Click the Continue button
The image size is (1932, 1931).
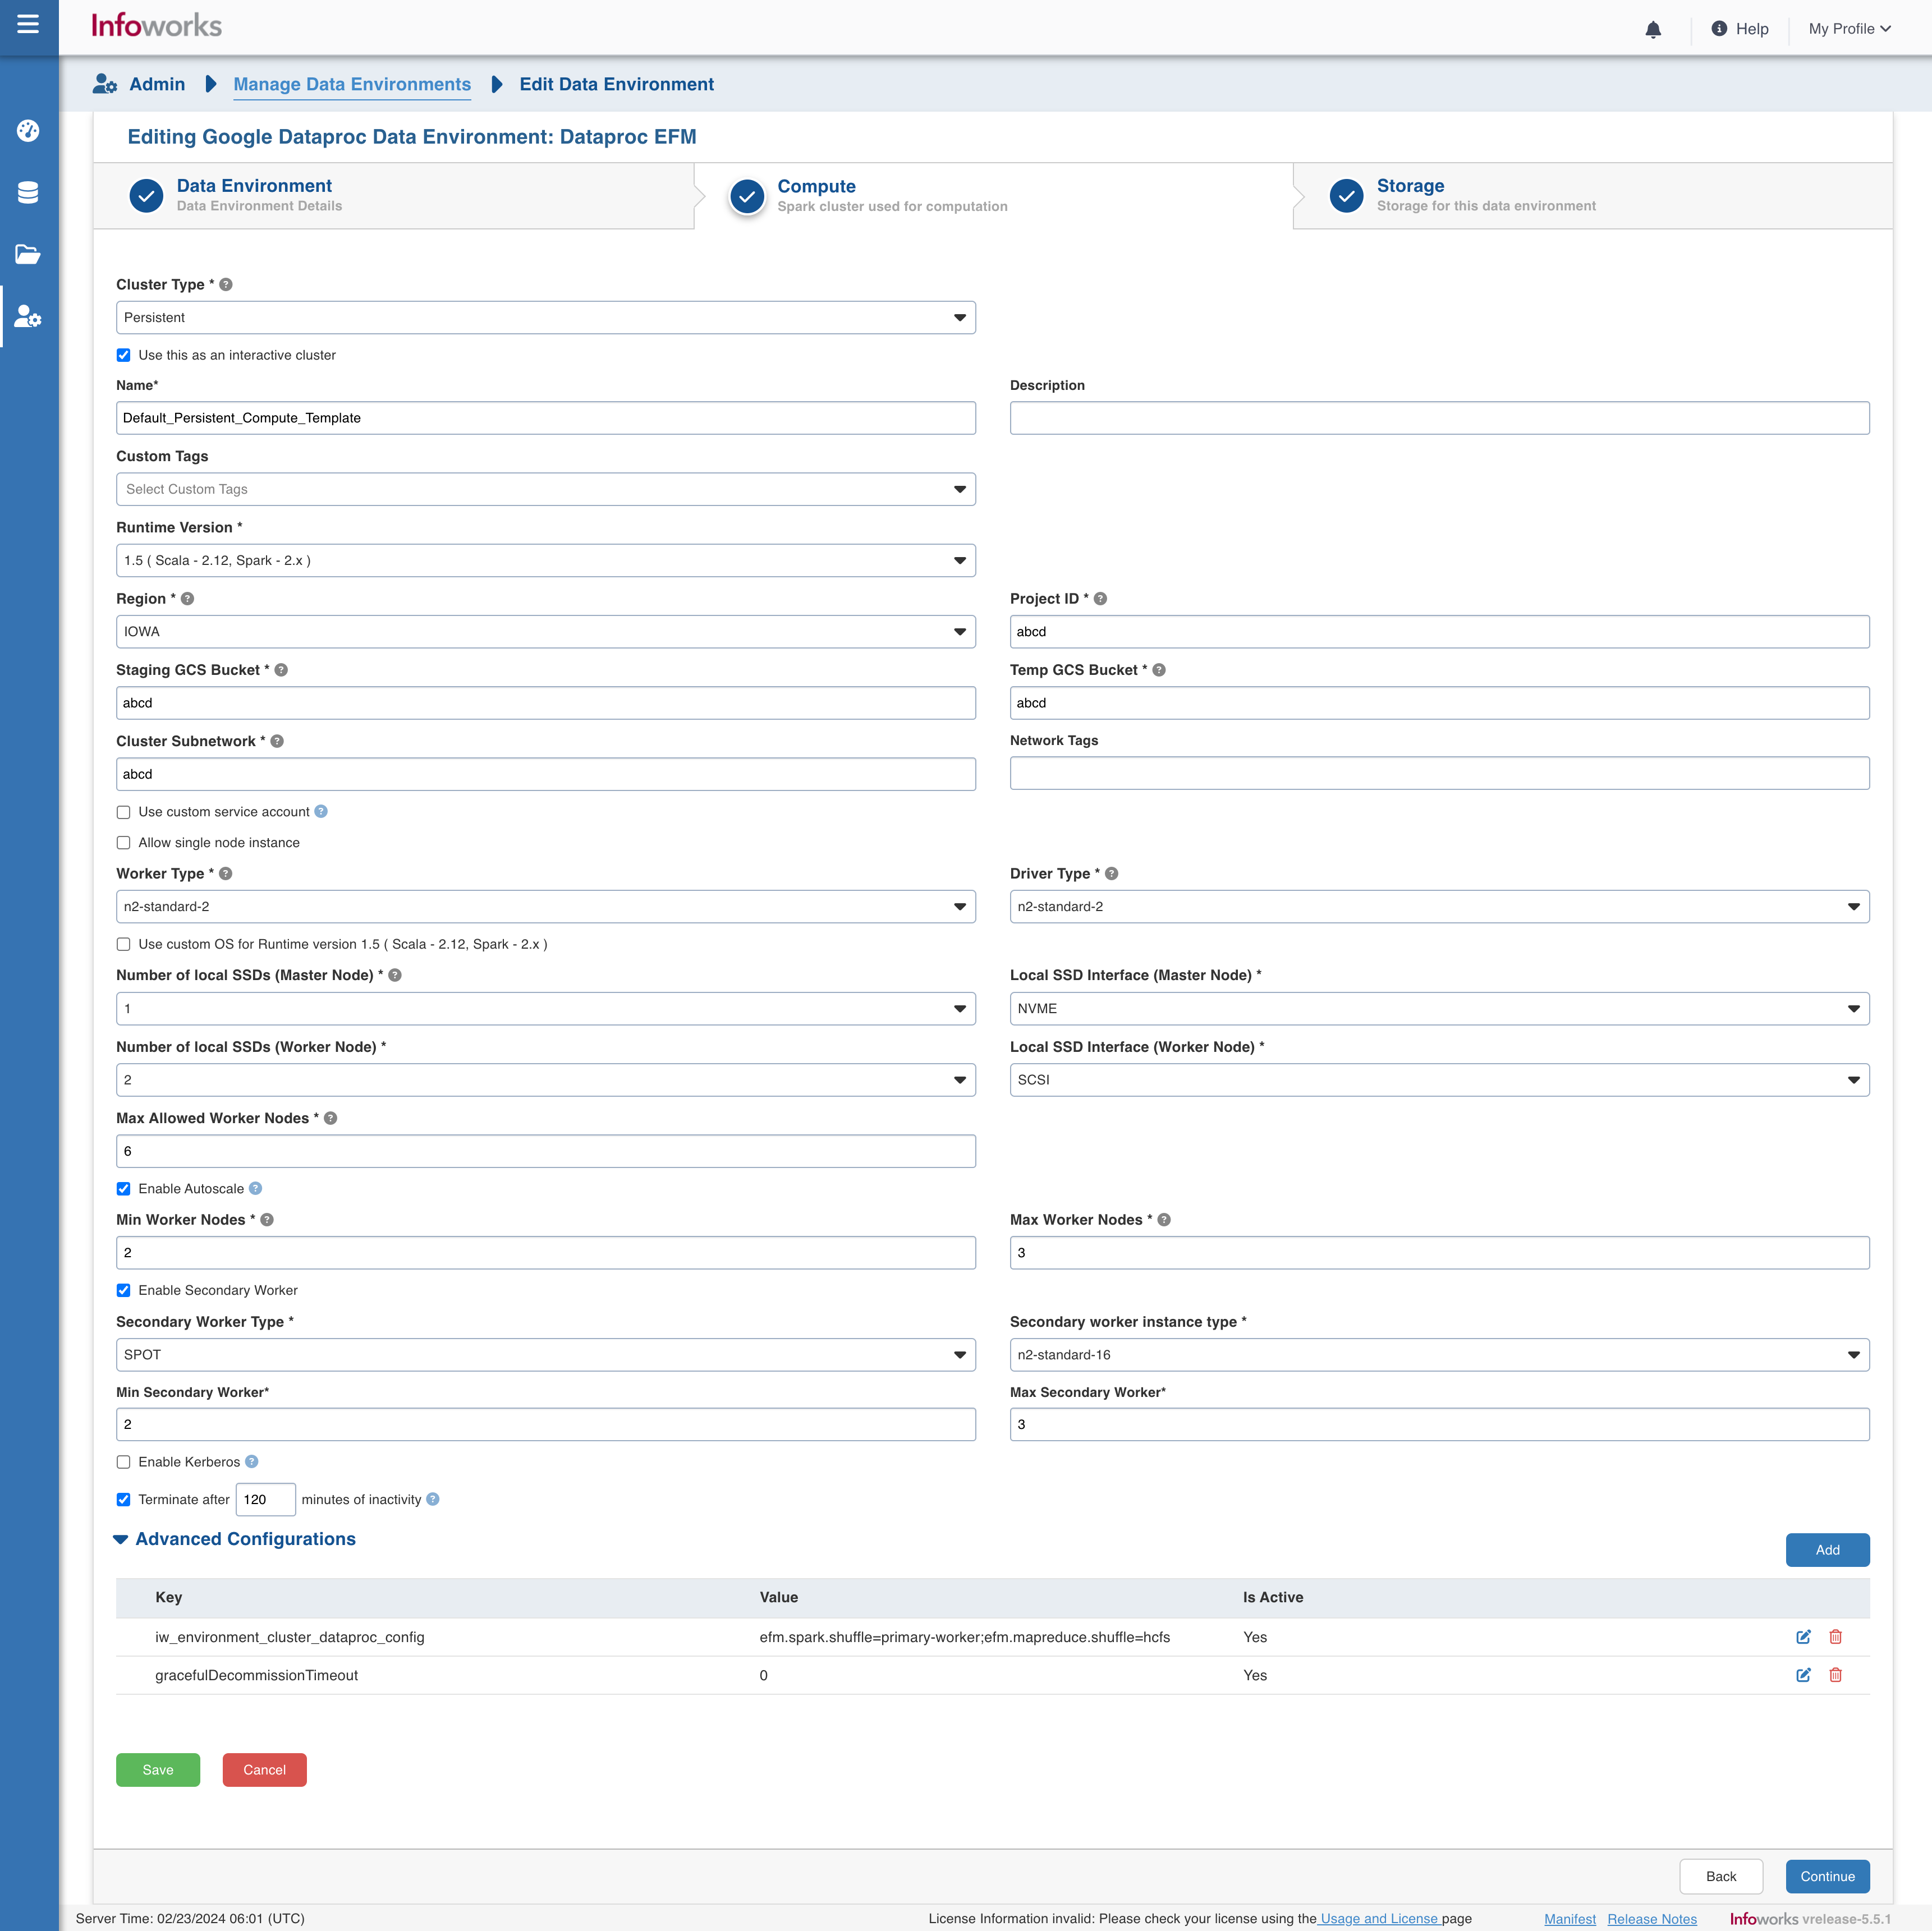1828,1877
